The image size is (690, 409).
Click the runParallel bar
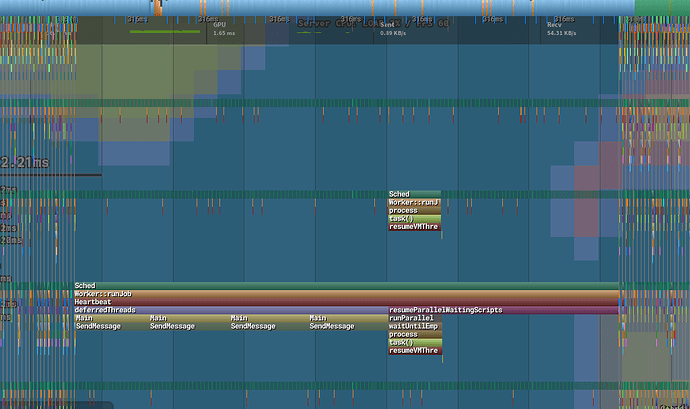click(415, 318)
